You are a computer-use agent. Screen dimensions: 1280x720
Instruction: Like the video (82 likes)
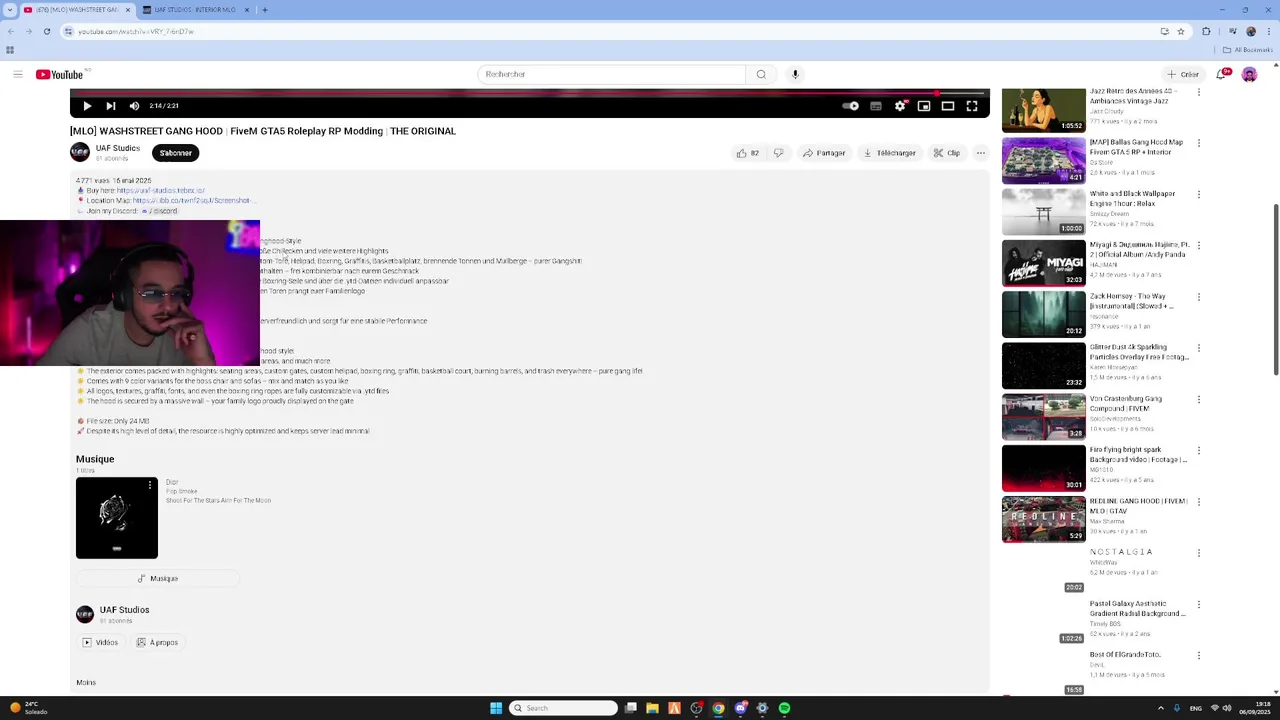pyautogui.click(x=748, y=153)
